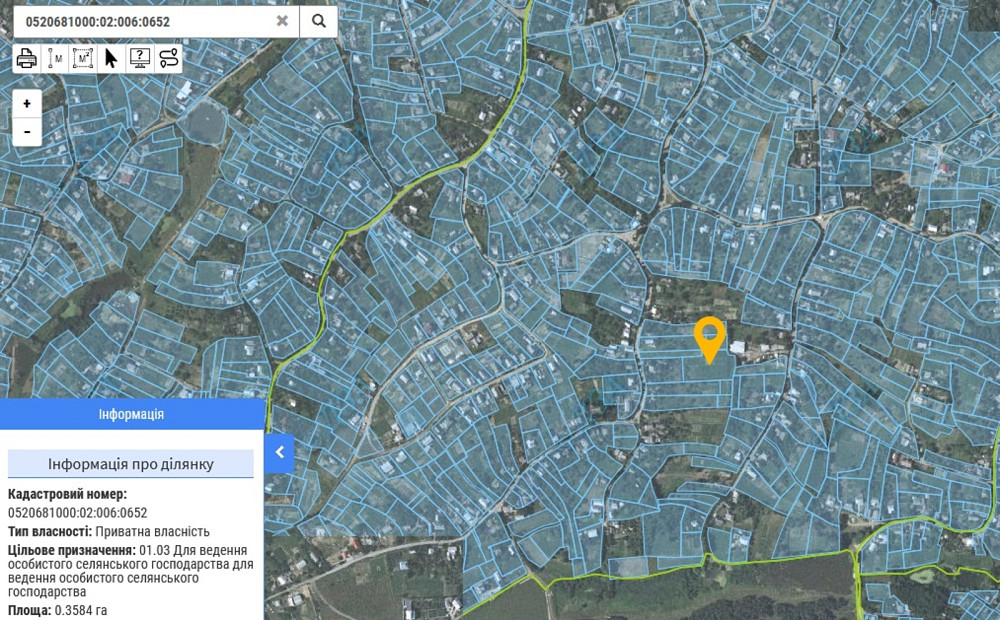
Task: Zoom out with the minus button
Action: pos(27,131)
